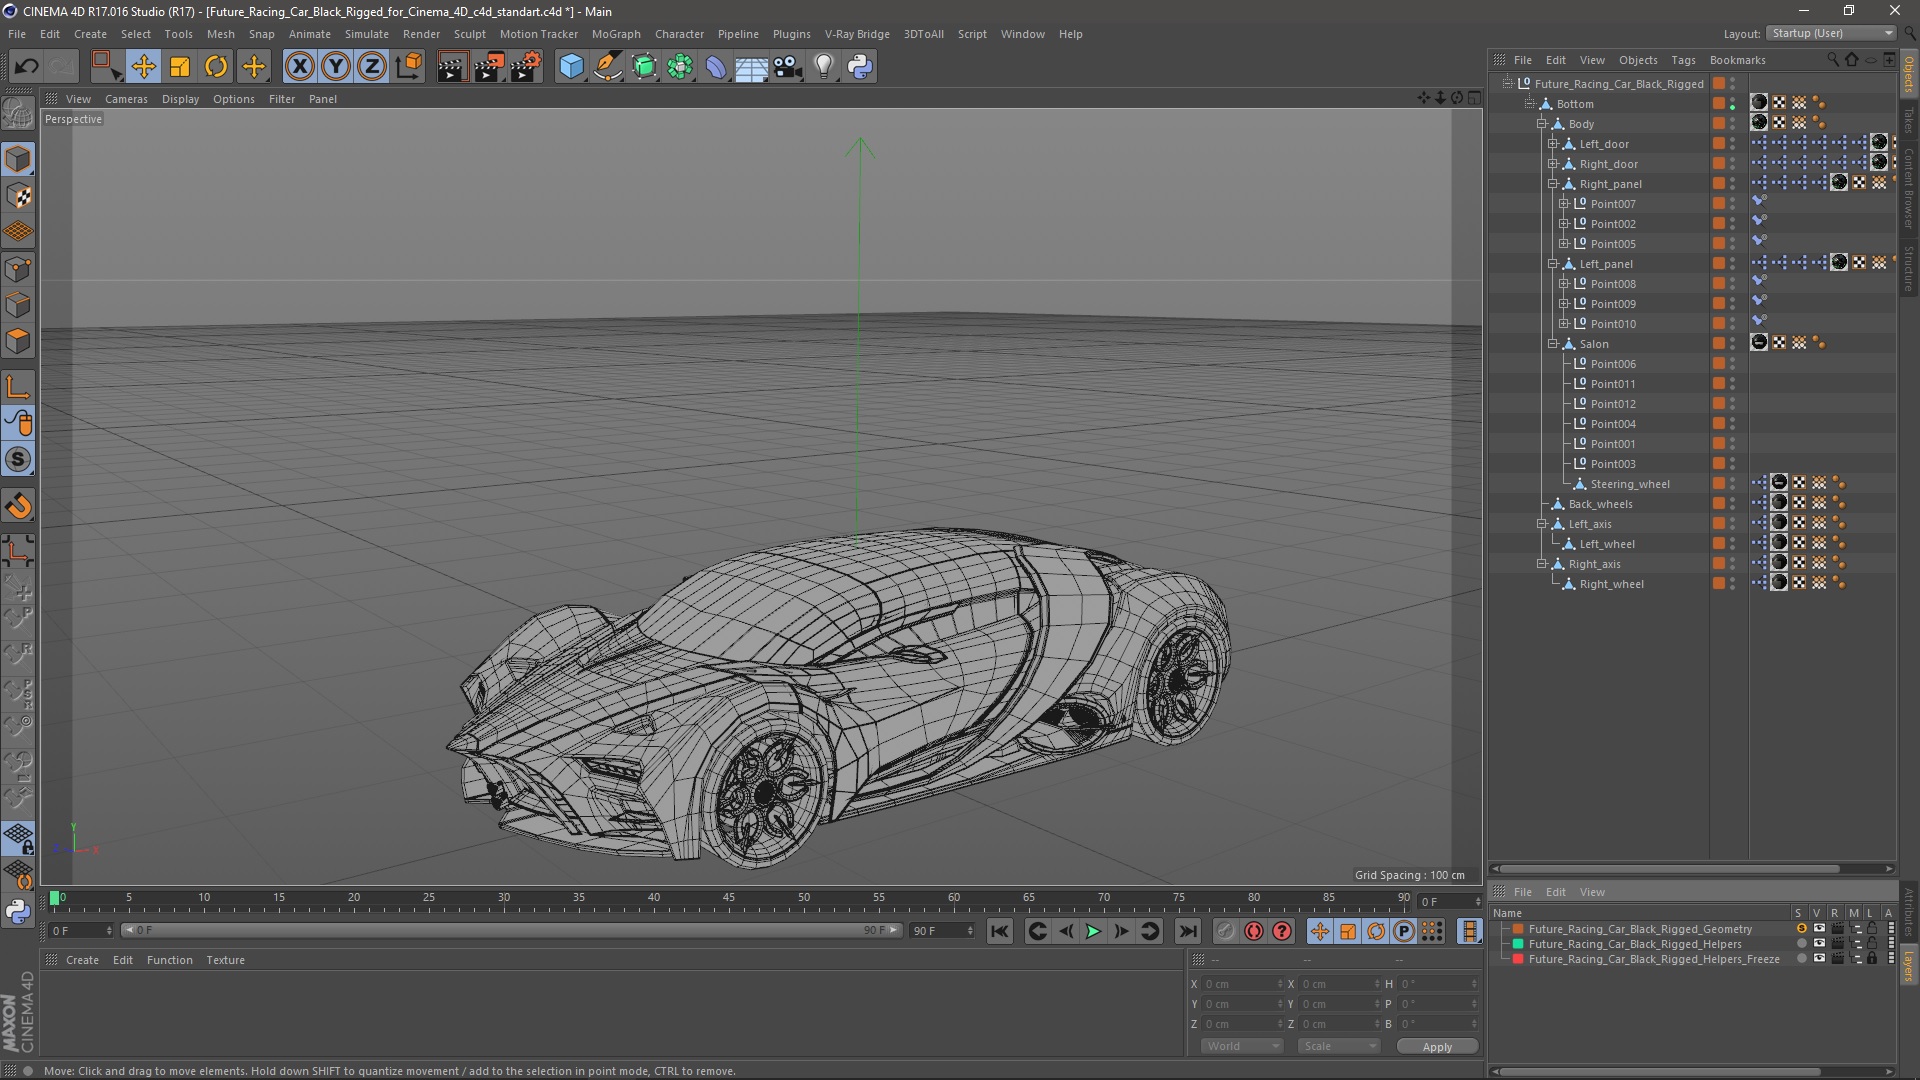This screenshot has height=1080, width=1920.
Task: Open the Scale mode dropdown
Action: pyautogui.click(x=1339, y=1046)
